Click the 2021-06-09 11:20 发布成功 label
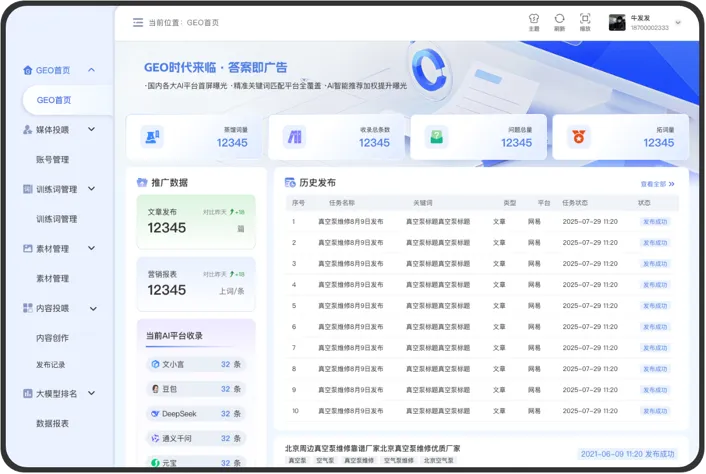Viewport: 706px width, 474px height. pos(628,454)
